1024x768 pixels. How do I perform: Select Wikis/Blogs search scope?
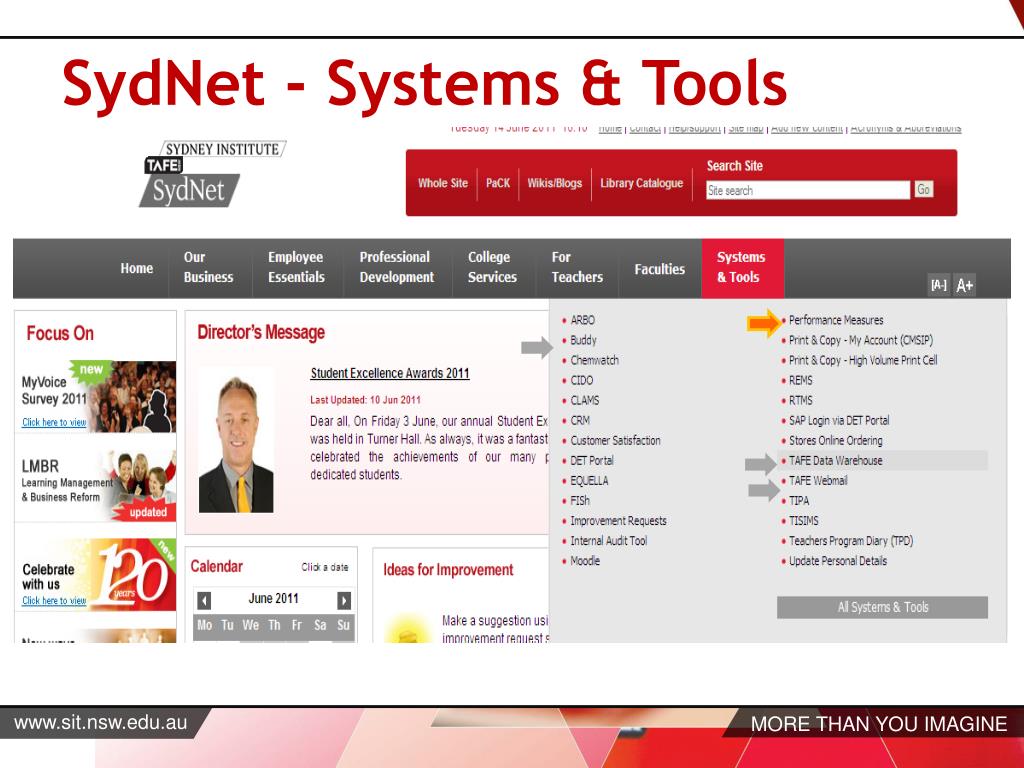tap(554, 184)
